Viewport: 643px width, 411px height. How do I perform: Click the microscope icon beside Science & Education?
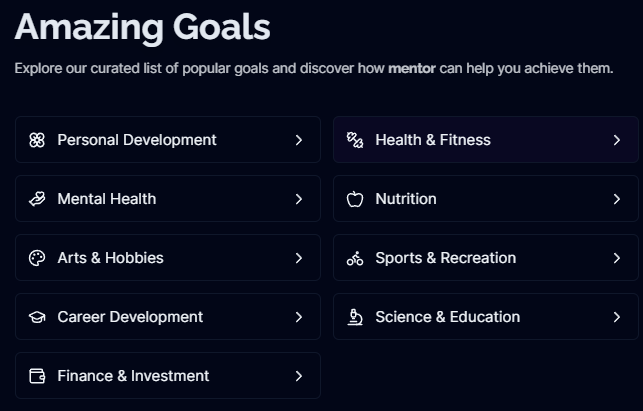(355, 317)
